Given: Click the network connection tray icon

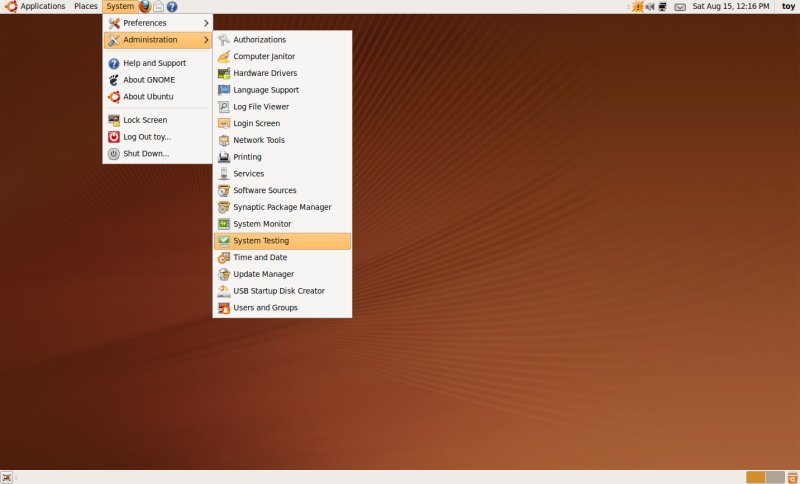Looking at the screenshot, I should click(662, 7).
